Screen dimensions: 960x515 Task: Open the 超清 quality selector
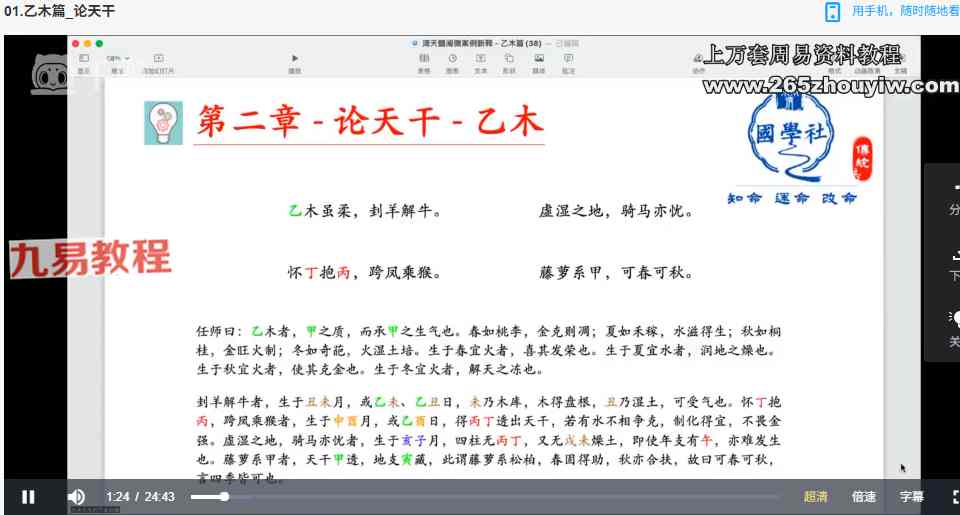pyautogui.click(x=816, y=497)
